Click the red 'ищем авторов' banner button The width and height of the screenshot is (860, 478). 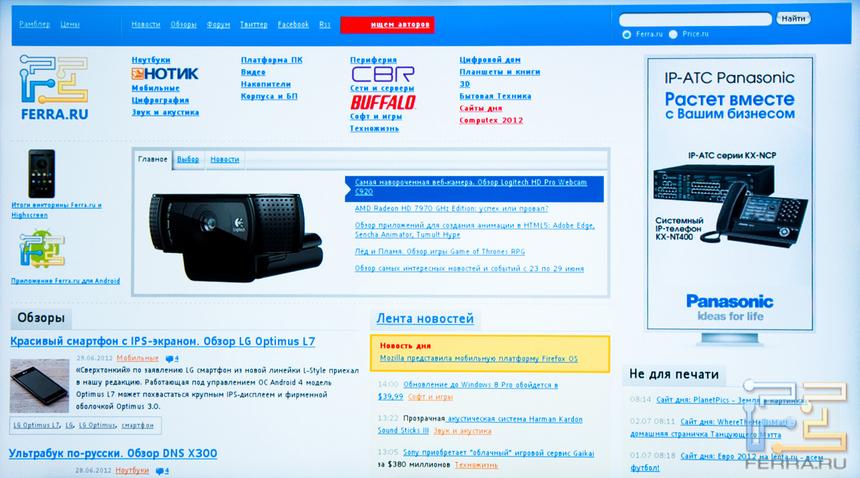[387, 25]
